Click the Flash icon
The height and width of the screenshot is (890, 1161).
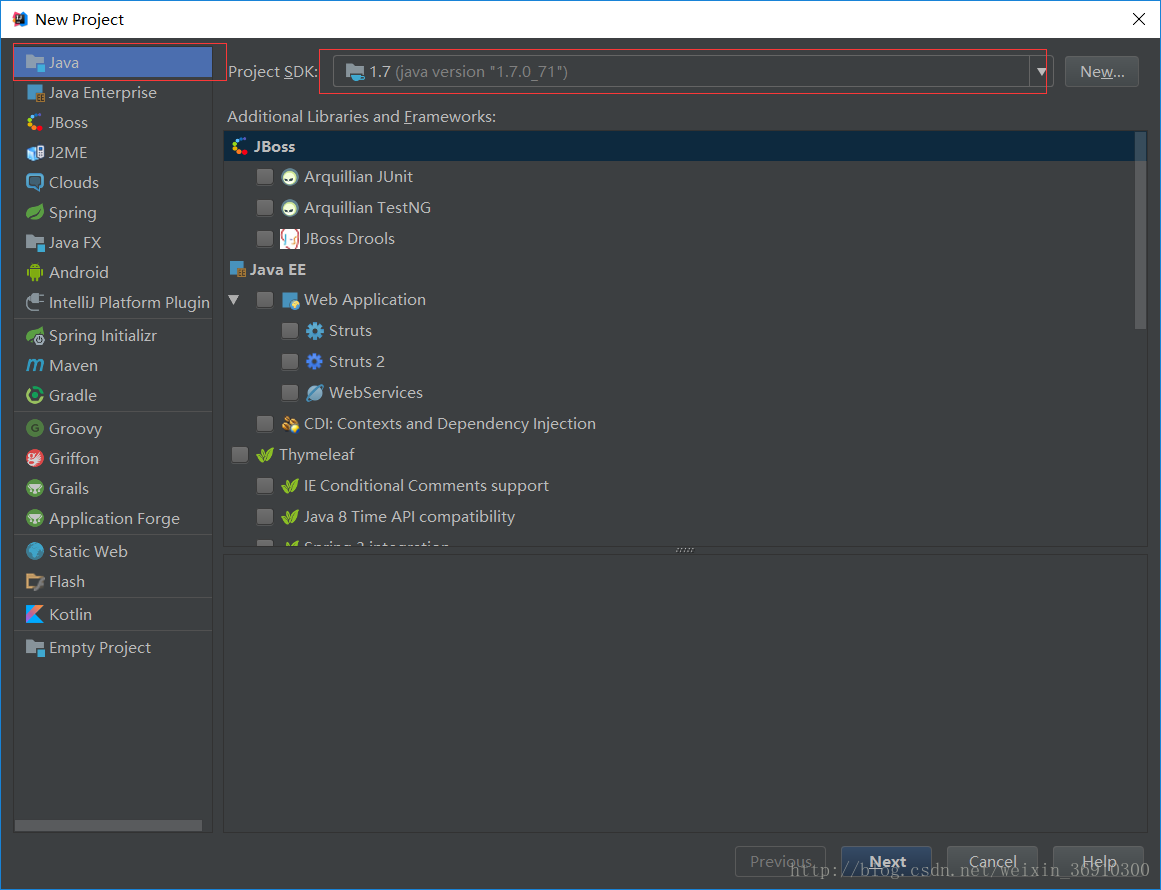click(35, 581)
